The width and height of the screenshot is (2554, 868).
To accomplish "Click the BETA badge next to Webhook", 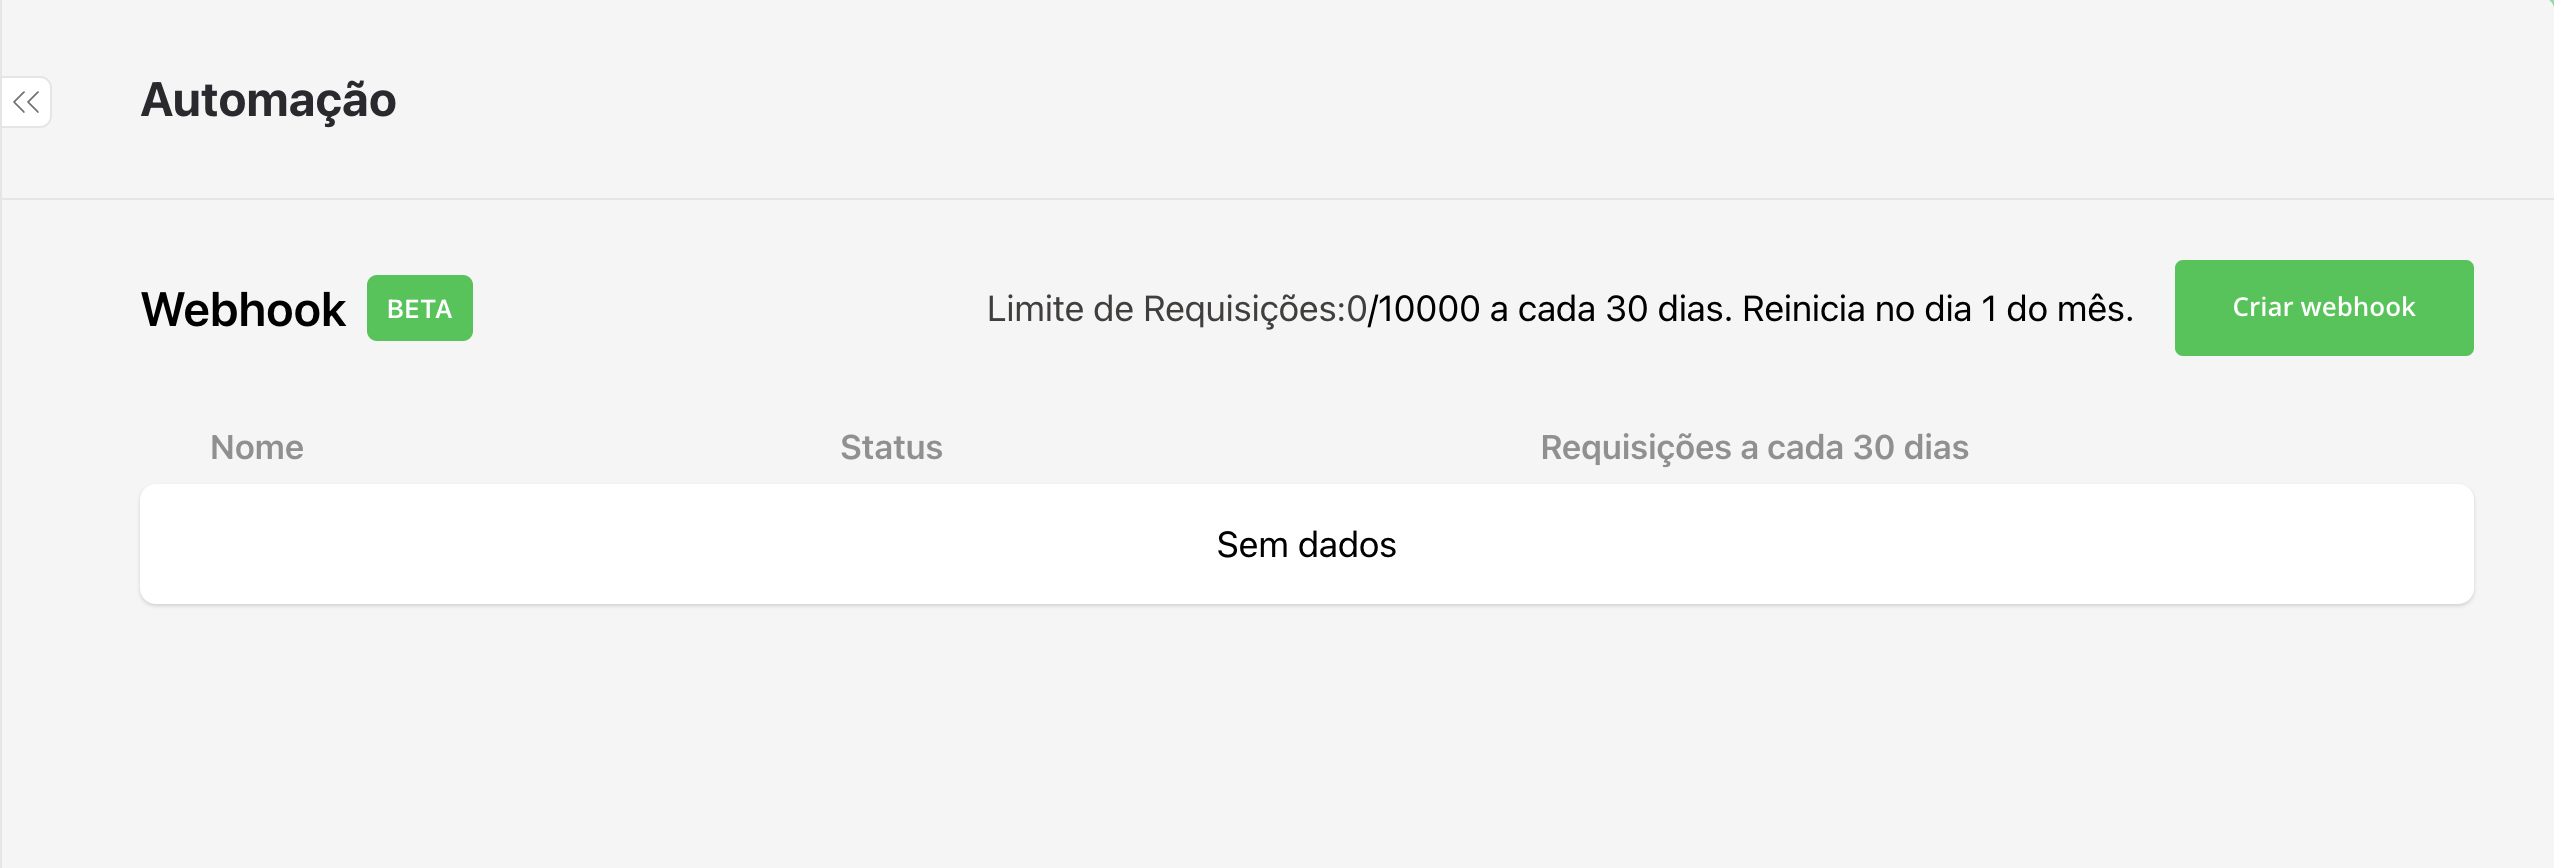I will click(x=419, y=308).
